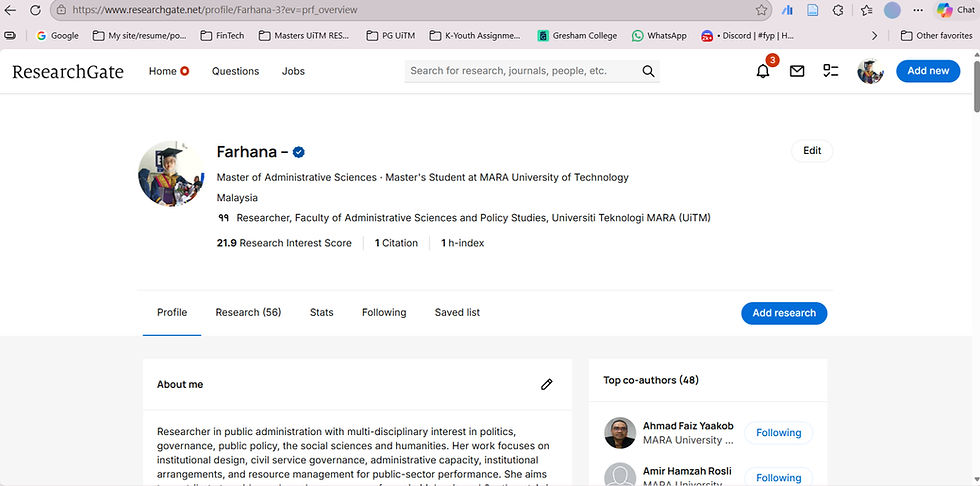
Task: Open the Copilot Chat button
Action: (x=956, y=10)
